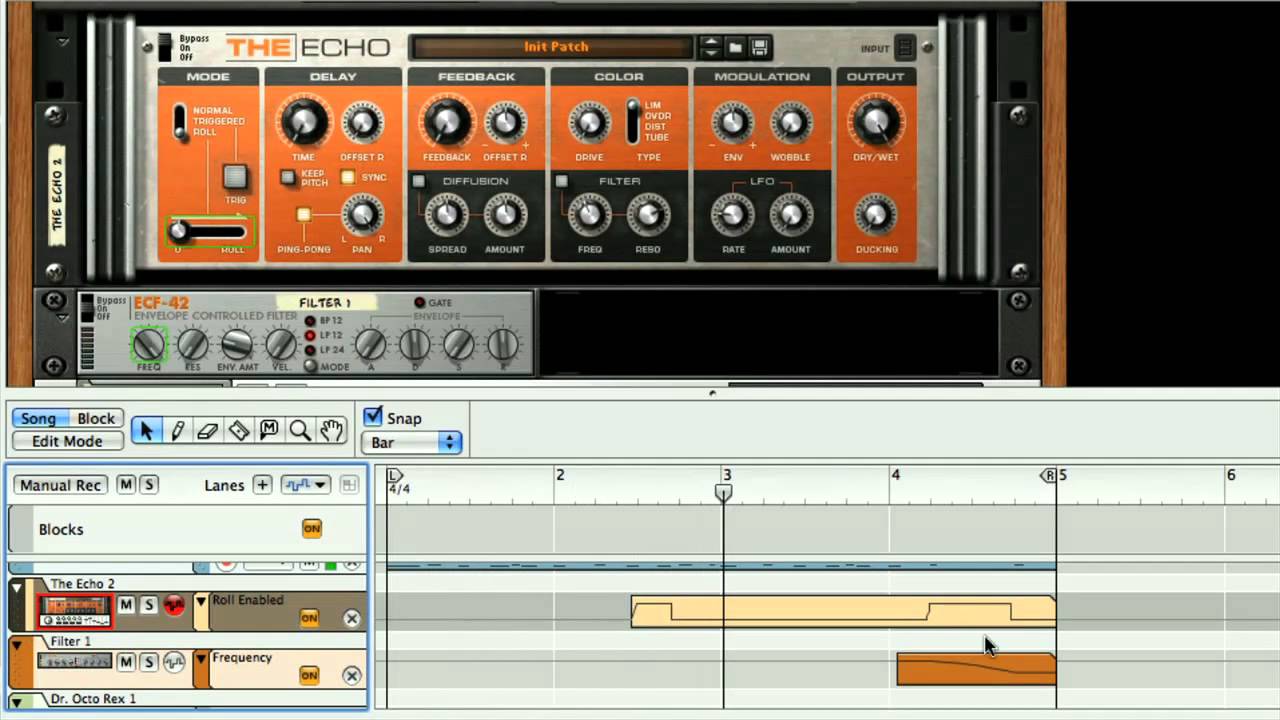Screen dimensions: 1280x720
Task: Collapse the Frequency lane triangle
Action: 201,659
